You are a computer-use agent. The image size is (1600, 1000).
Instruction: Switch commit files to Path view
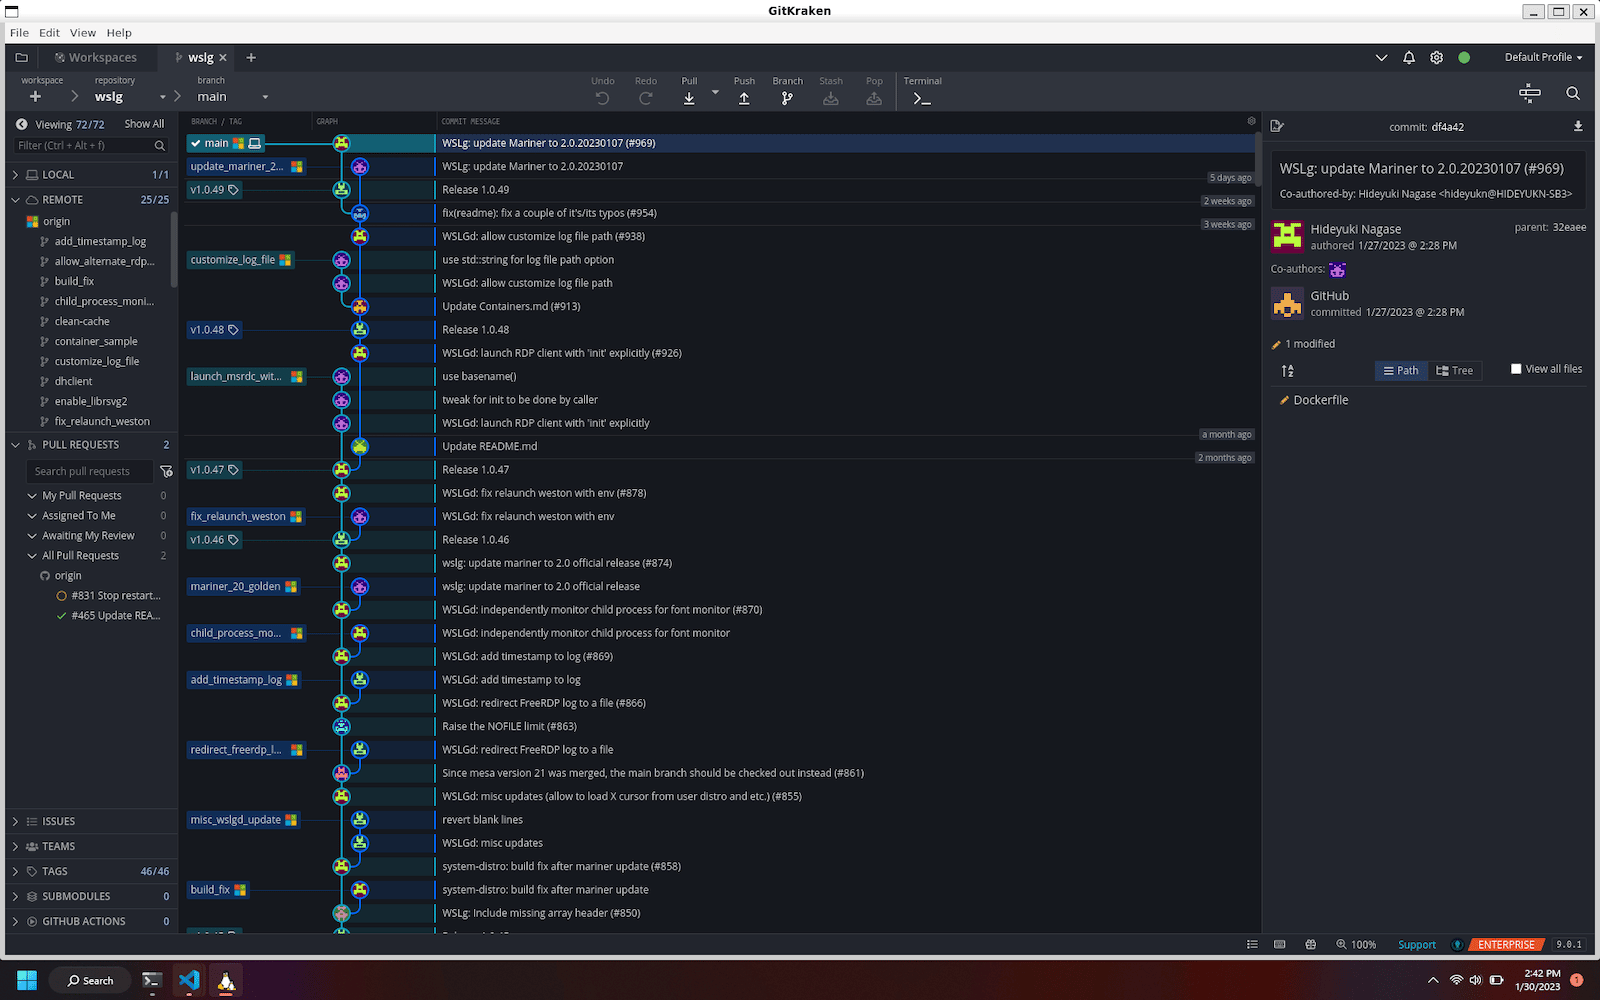tap(1400, 370)
